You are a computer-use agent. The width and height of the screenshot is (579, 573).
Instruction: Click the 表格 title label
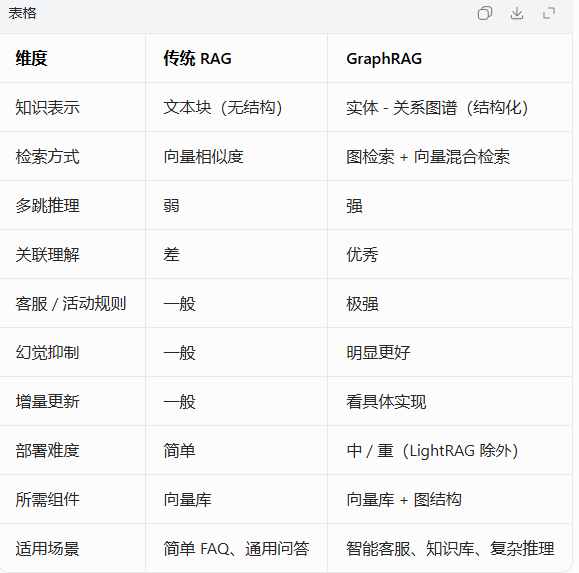tap(22, 13)
